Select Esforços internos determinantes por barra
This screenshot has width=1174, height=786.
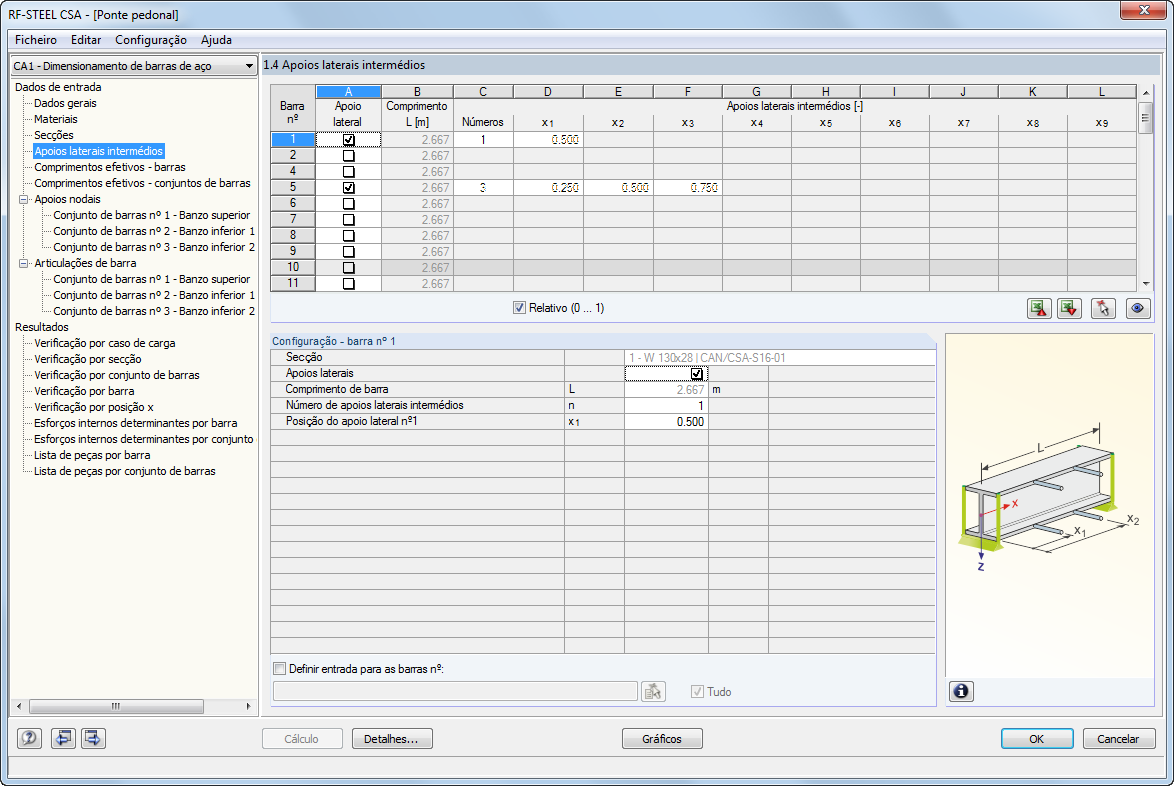click(136, 423)
